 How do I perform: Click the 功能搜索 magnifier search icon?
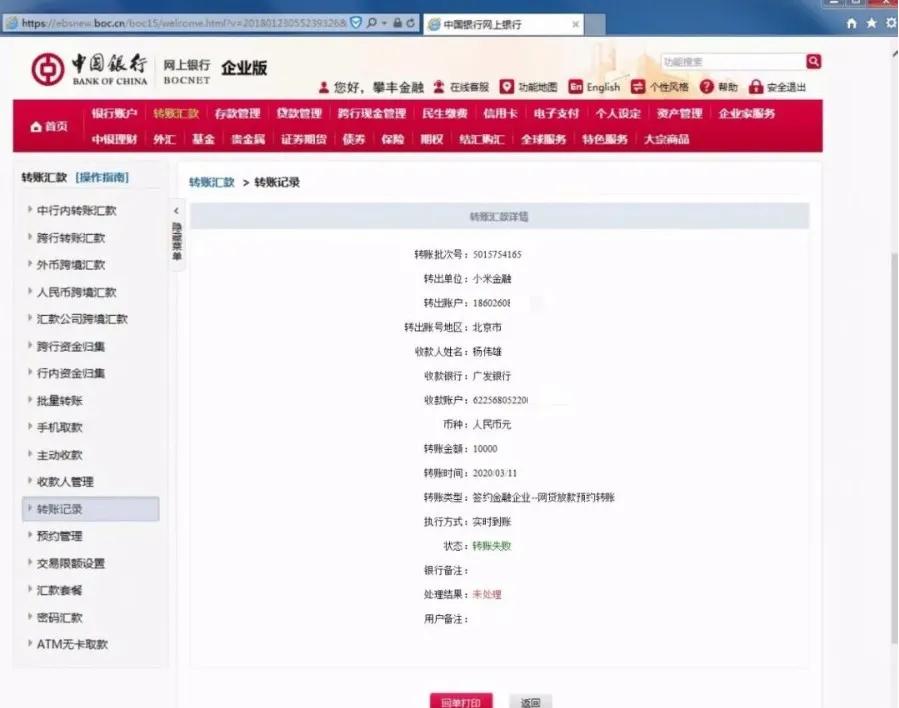[812, 61]
